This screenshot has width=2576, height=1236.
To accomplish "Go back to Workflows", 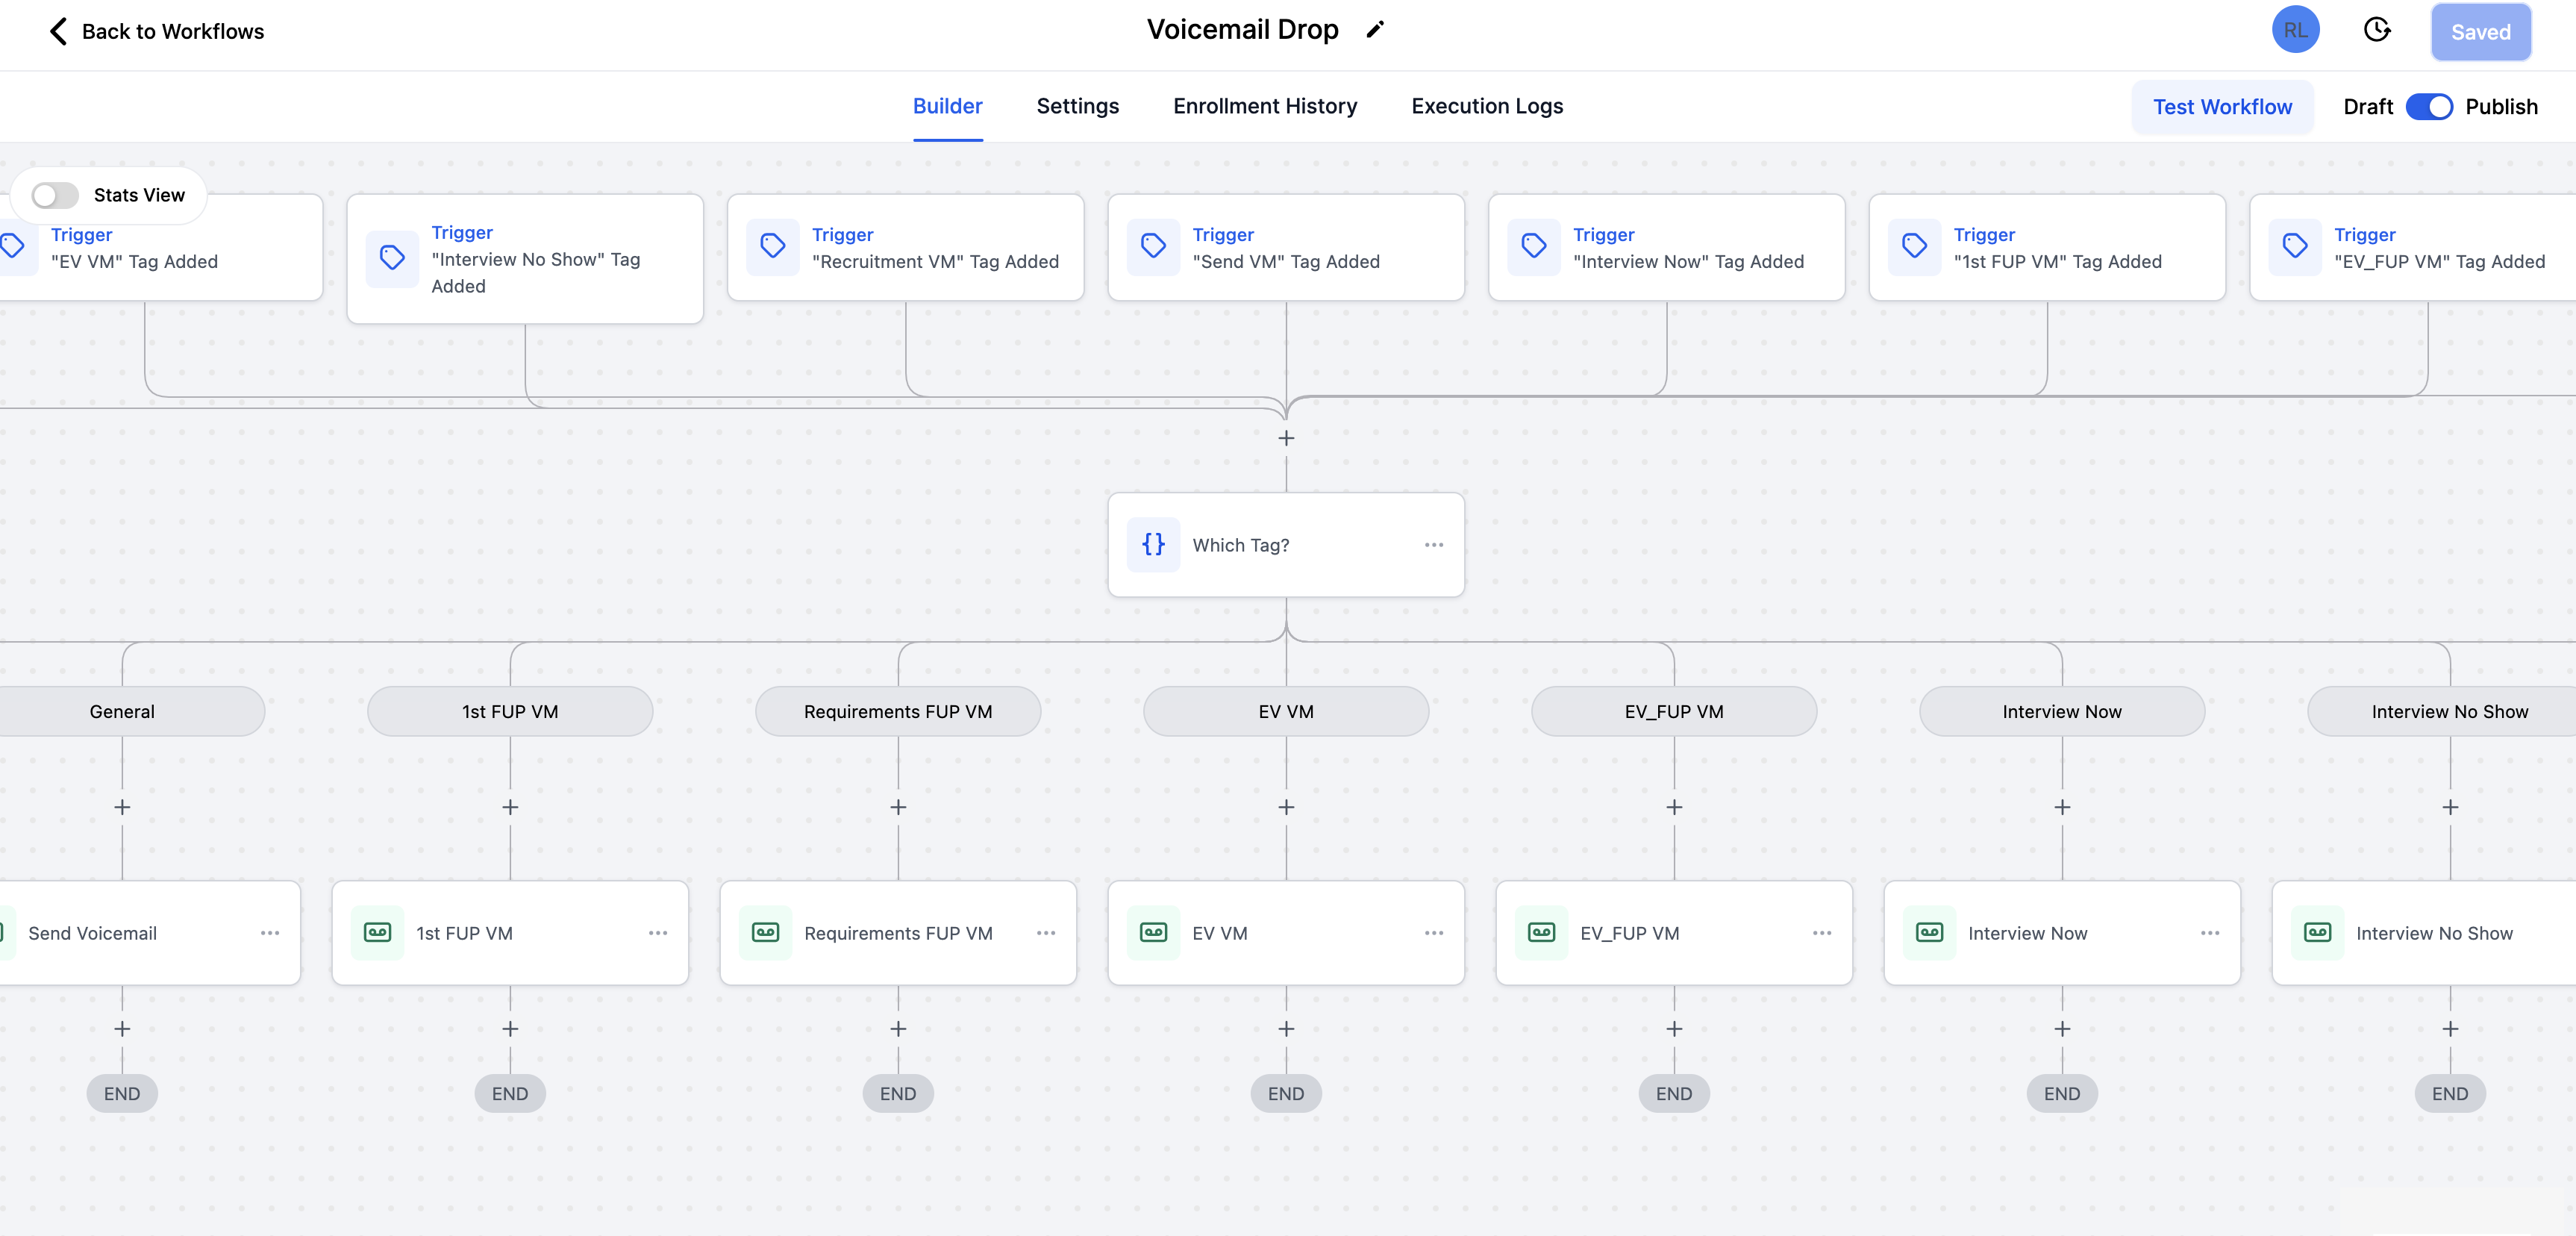I will coord(157,31).
